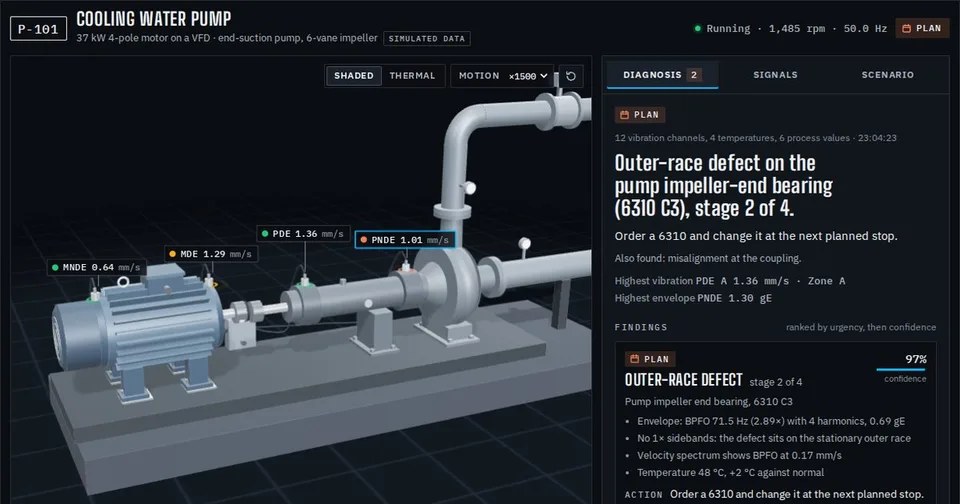This screenshot has width=960, height=504.
Task: Switch viewport to Shaded mode
Action: (x=353, y=76)
